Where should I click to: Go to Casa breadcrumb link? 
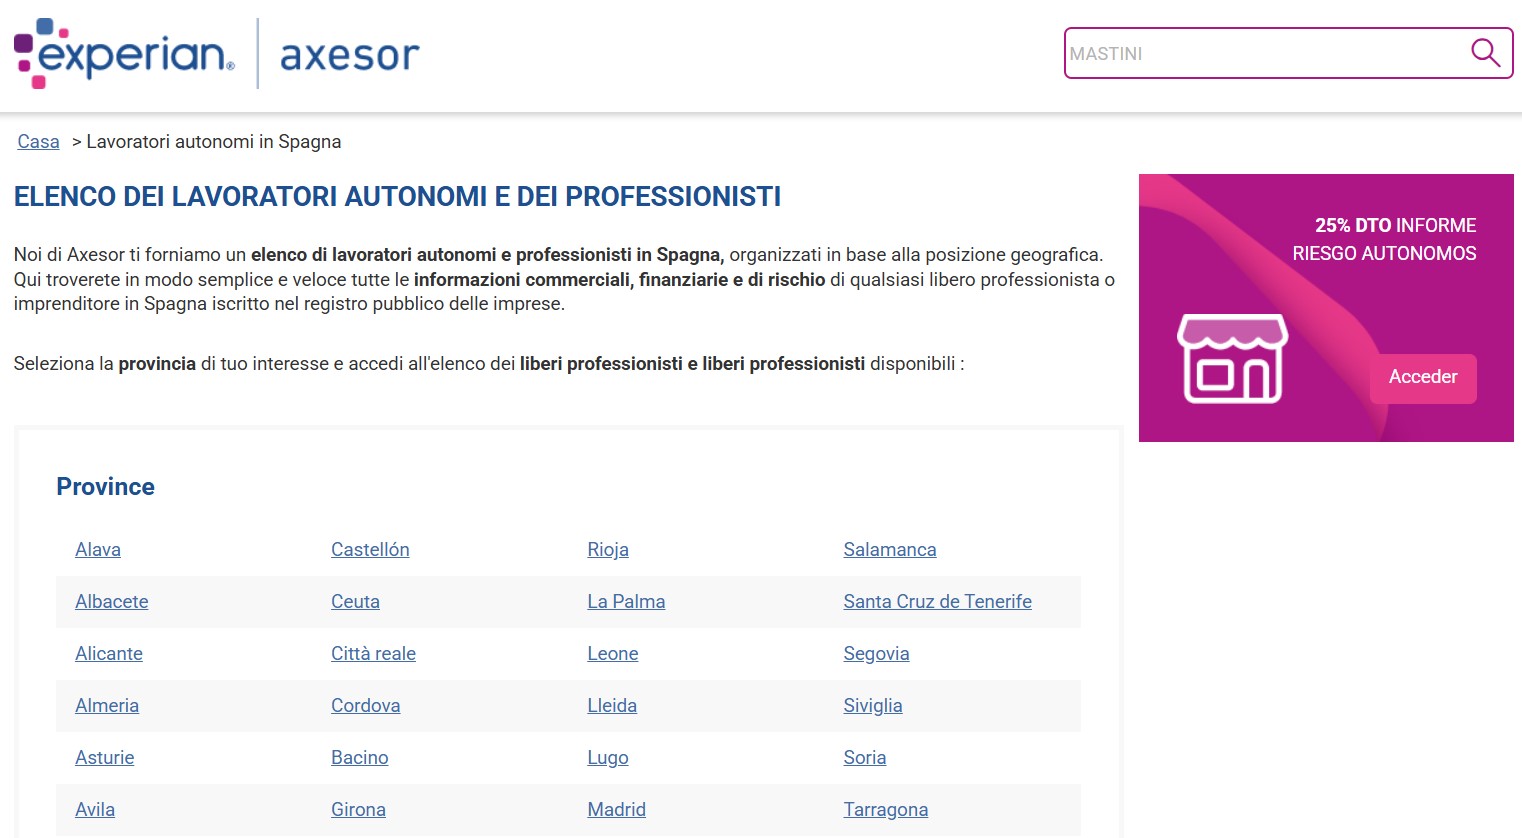(38, 142)
